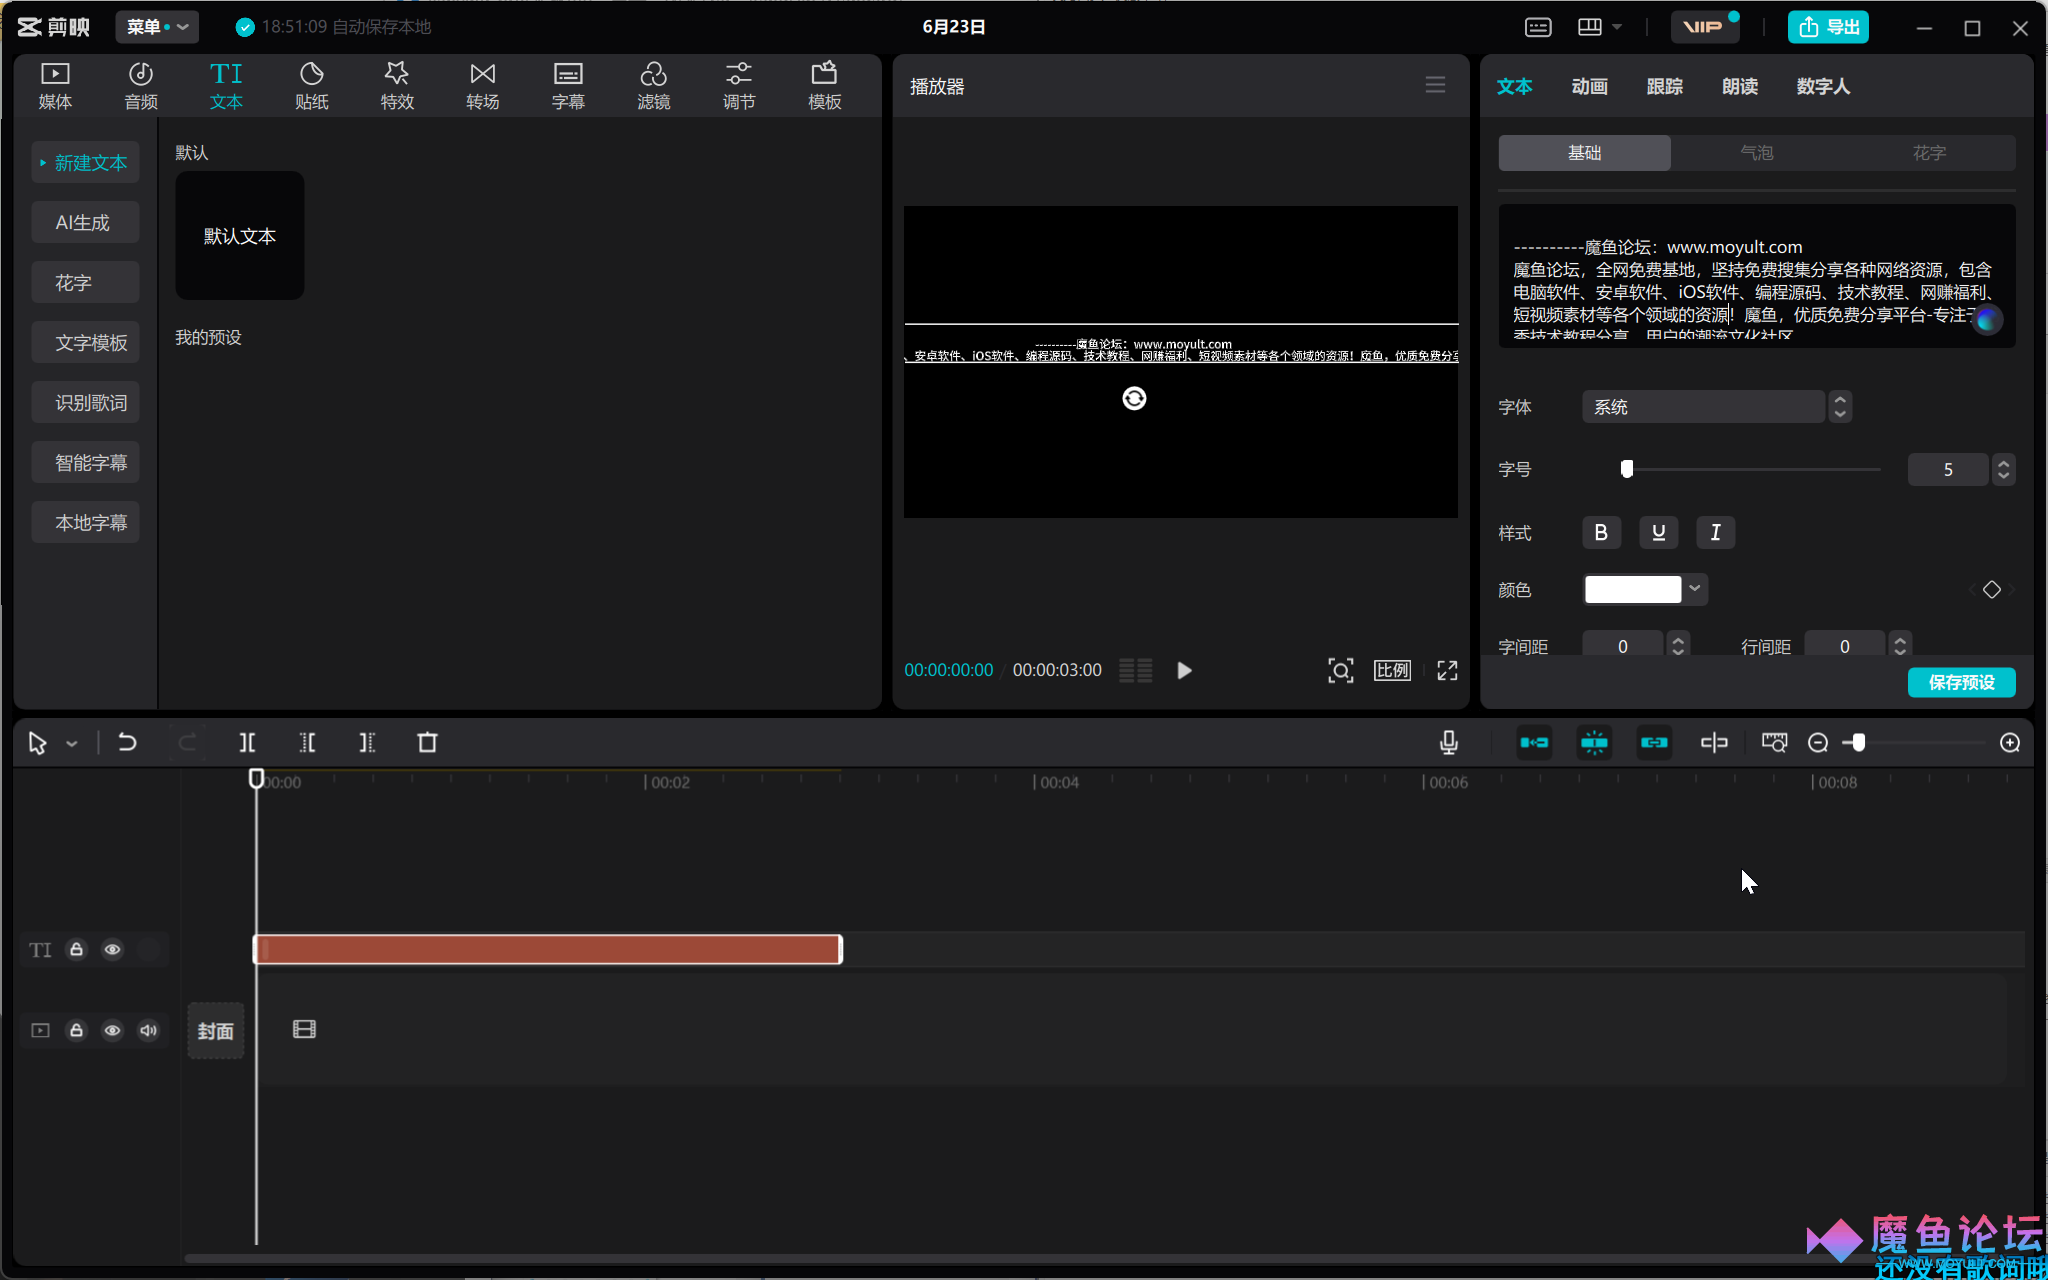Open the 贴纸 stickers panel
Viewport: 2048px width, 1280px height.
[312, 86]
